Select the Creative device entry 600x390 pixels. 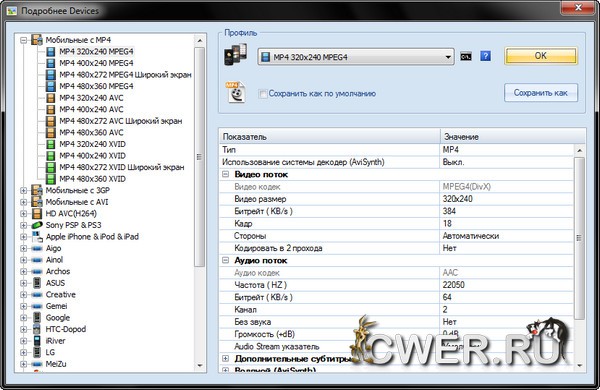click(60, 294)
